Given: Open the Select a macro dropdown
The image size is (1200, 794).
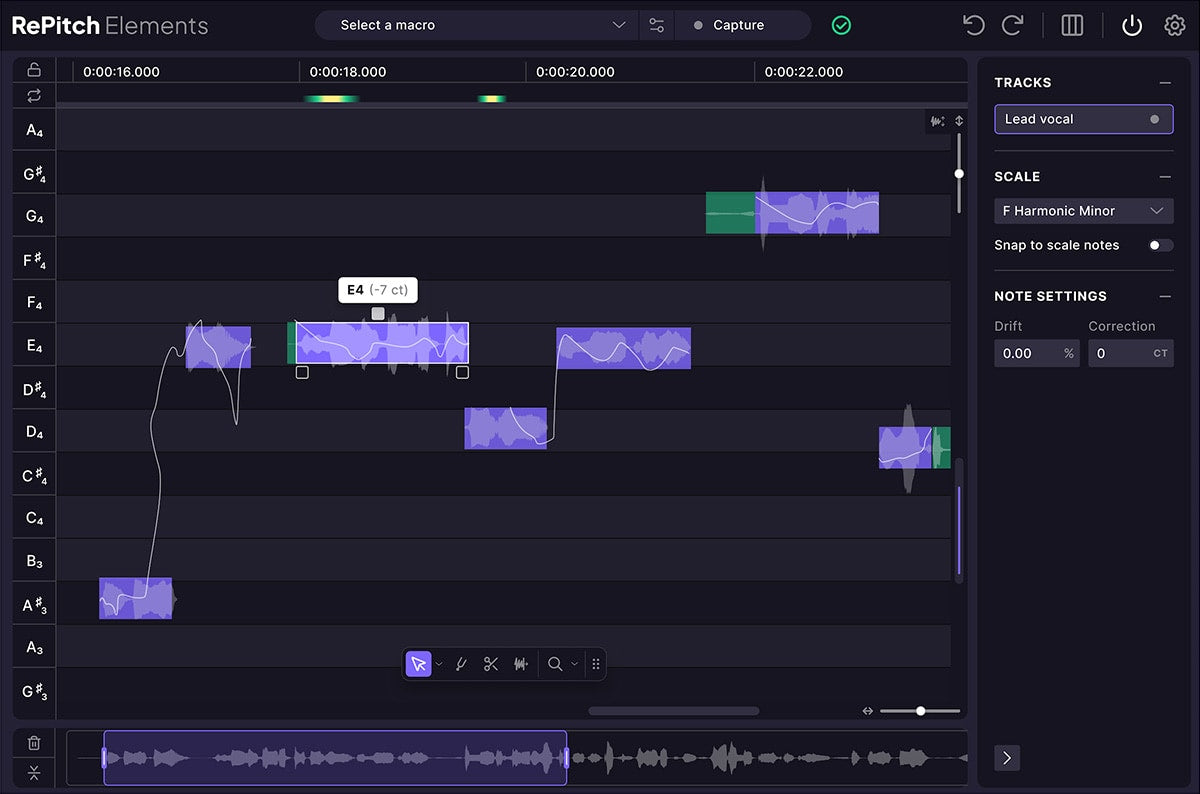Looking at the screenshot, I should [477, 25].
